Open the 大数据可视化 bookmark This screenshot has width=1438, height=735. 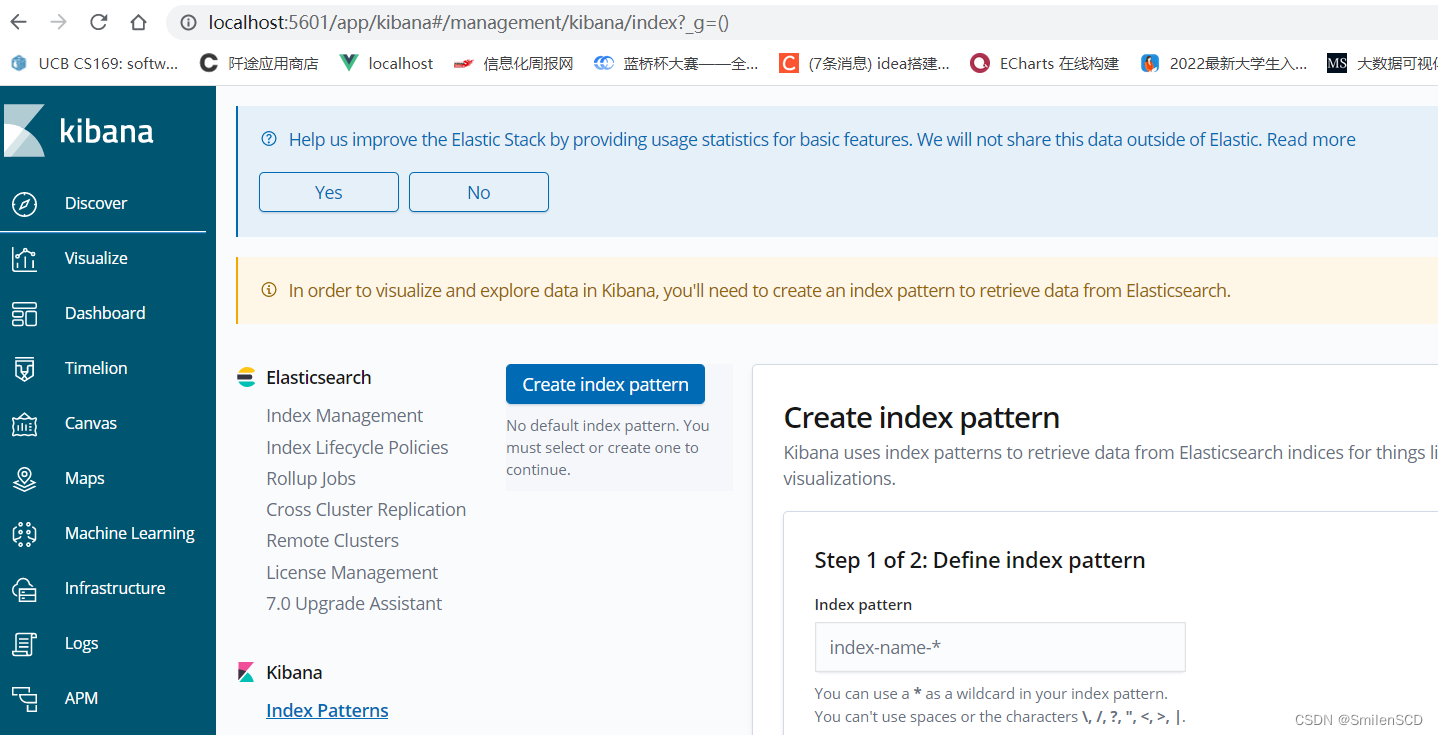(x=1382, y=63)
